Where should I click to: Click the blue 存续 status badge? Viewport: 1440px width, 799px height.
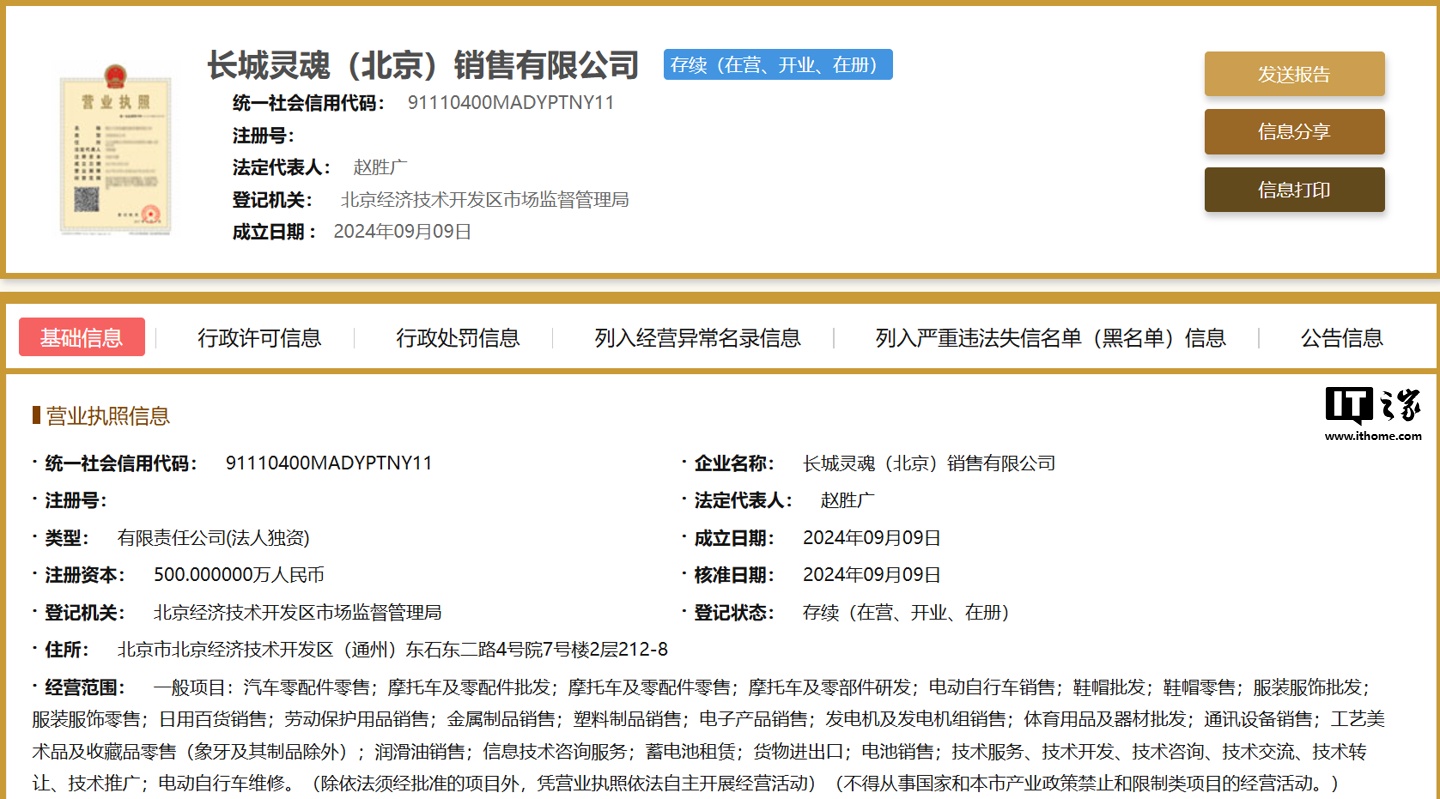(778, 65)
